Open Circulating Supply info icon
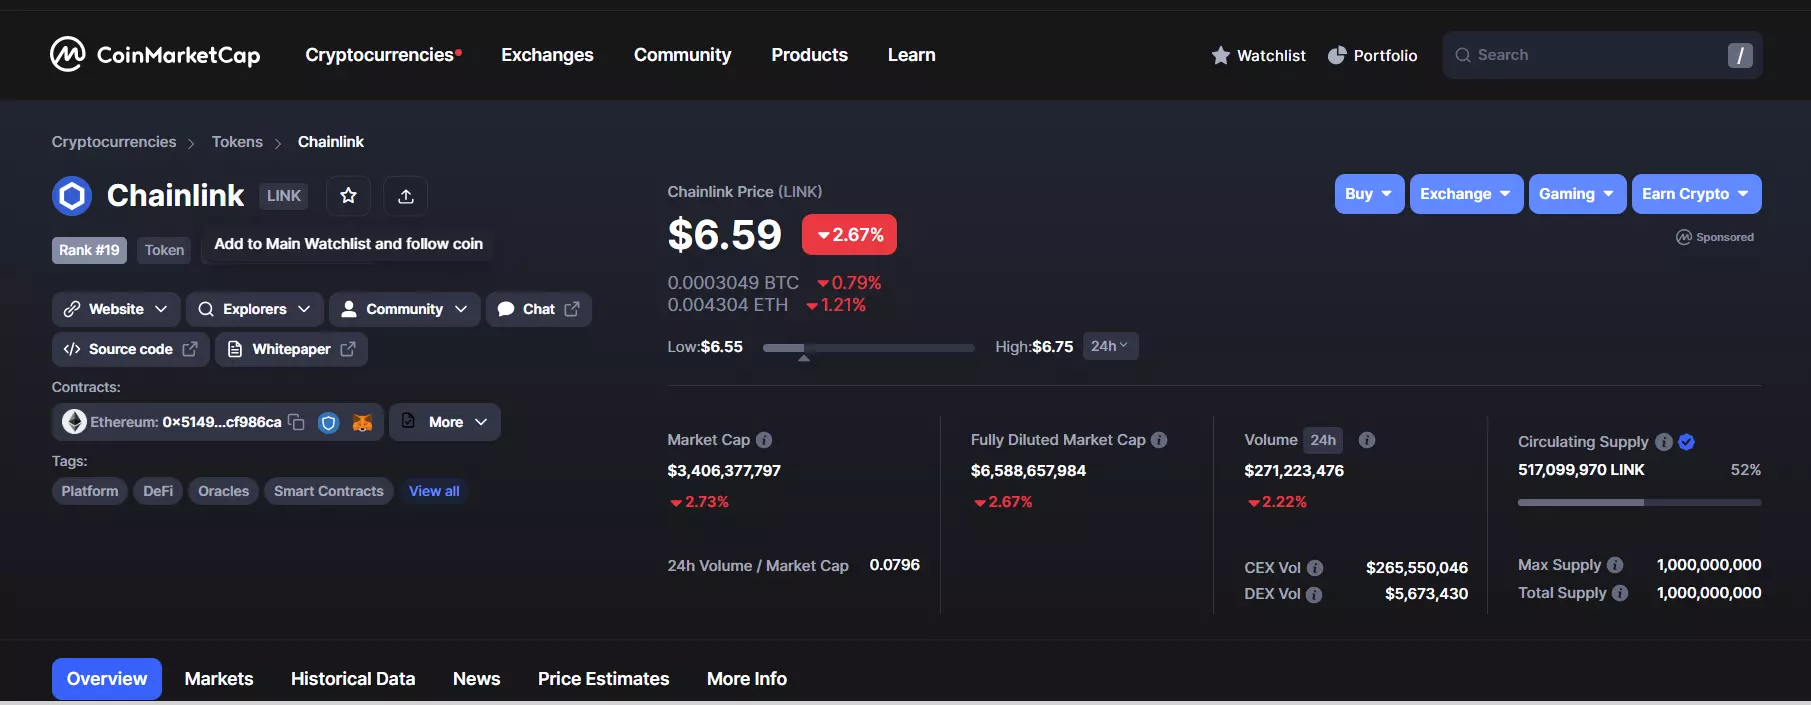 1664,442
